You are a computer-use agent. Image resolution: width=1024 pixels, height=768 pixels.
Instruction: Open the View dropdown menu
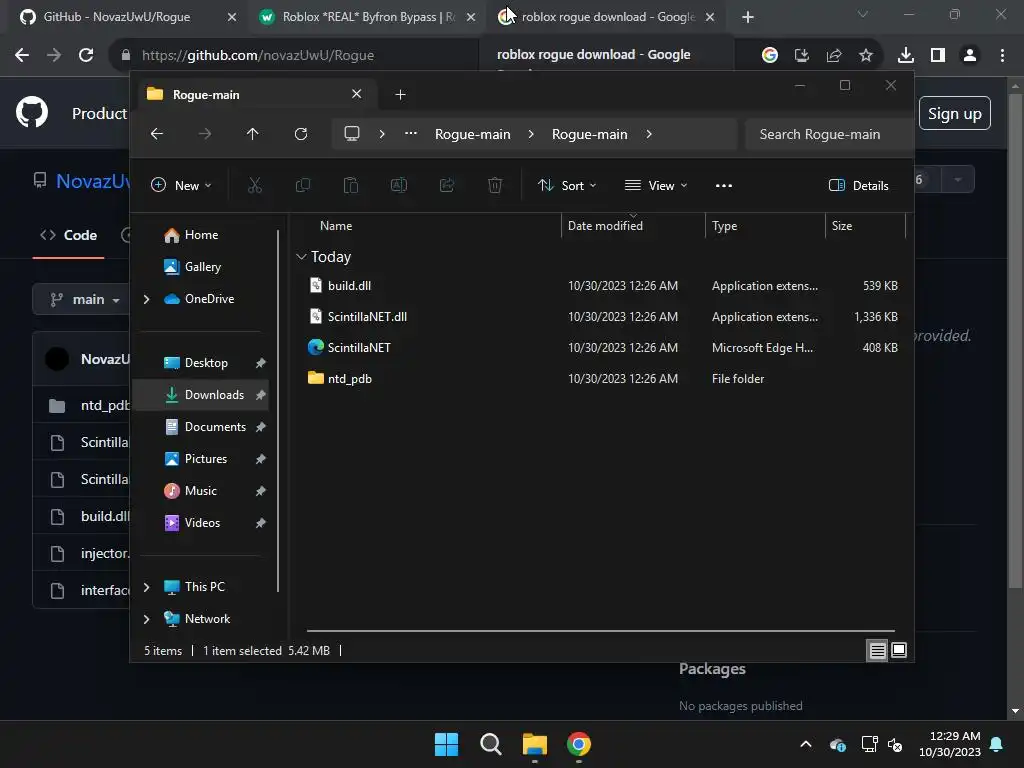point(656,185)
